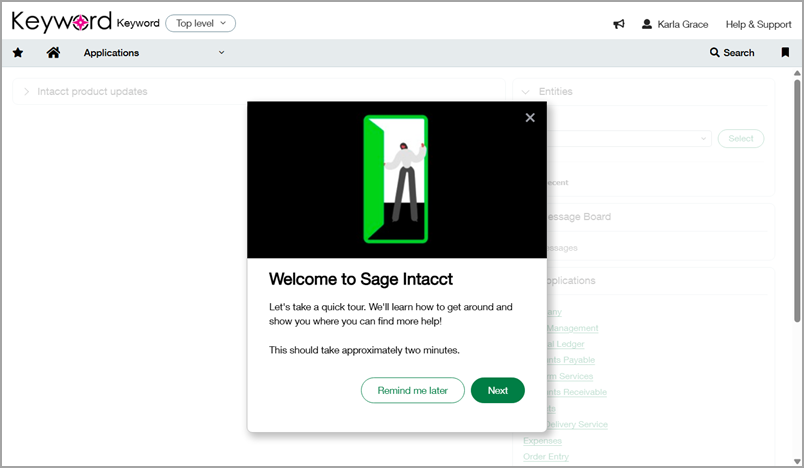Open the Delivery Service link
The image size is (804, 468).
coord(577,424)
